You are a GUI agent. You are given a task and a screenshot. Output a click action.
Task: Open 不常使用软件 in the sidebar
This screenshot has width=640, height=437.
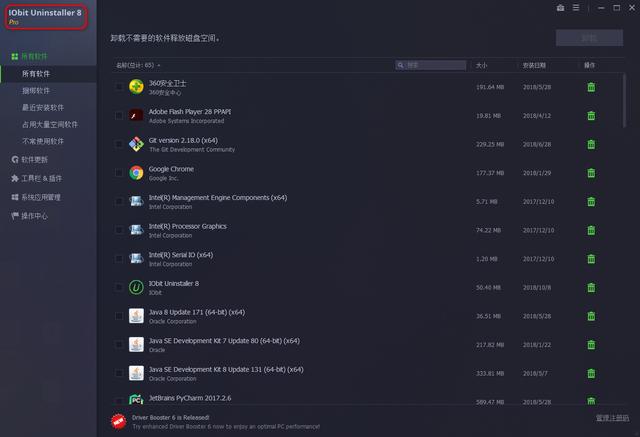point(43,141)
